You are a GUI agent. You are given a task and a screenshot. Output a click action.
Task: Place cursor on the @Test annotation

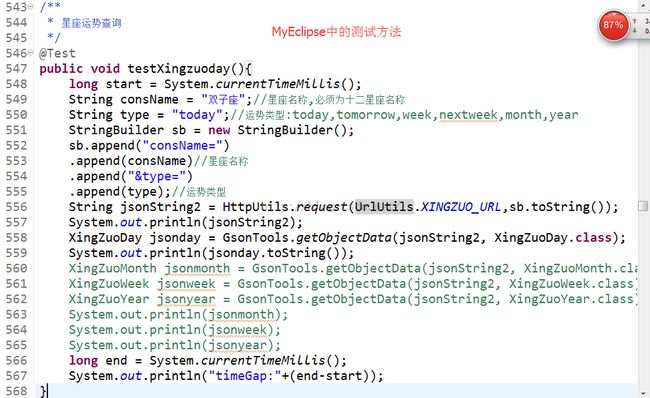tap(57, 53)
